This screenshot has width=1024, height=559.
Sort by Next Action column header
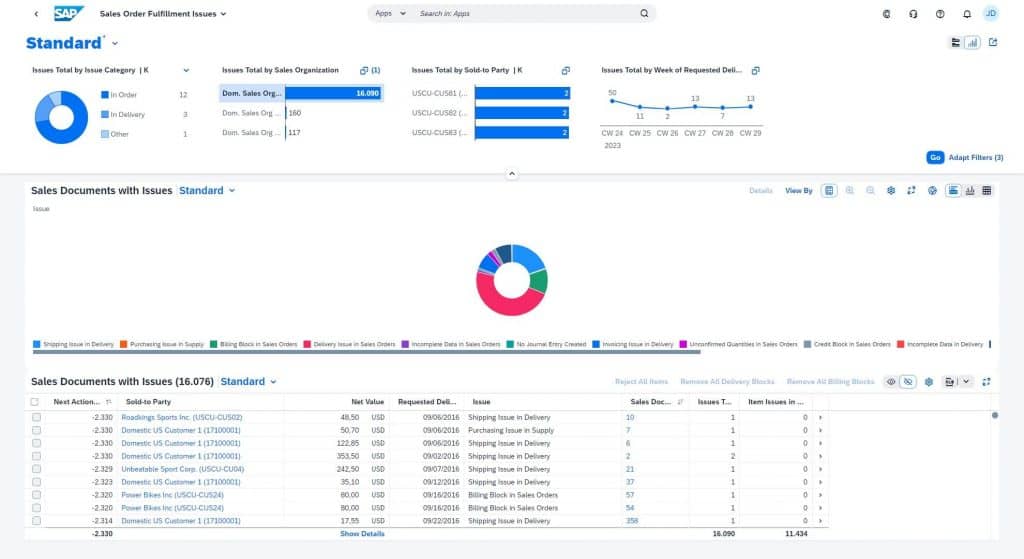point(77,402)
